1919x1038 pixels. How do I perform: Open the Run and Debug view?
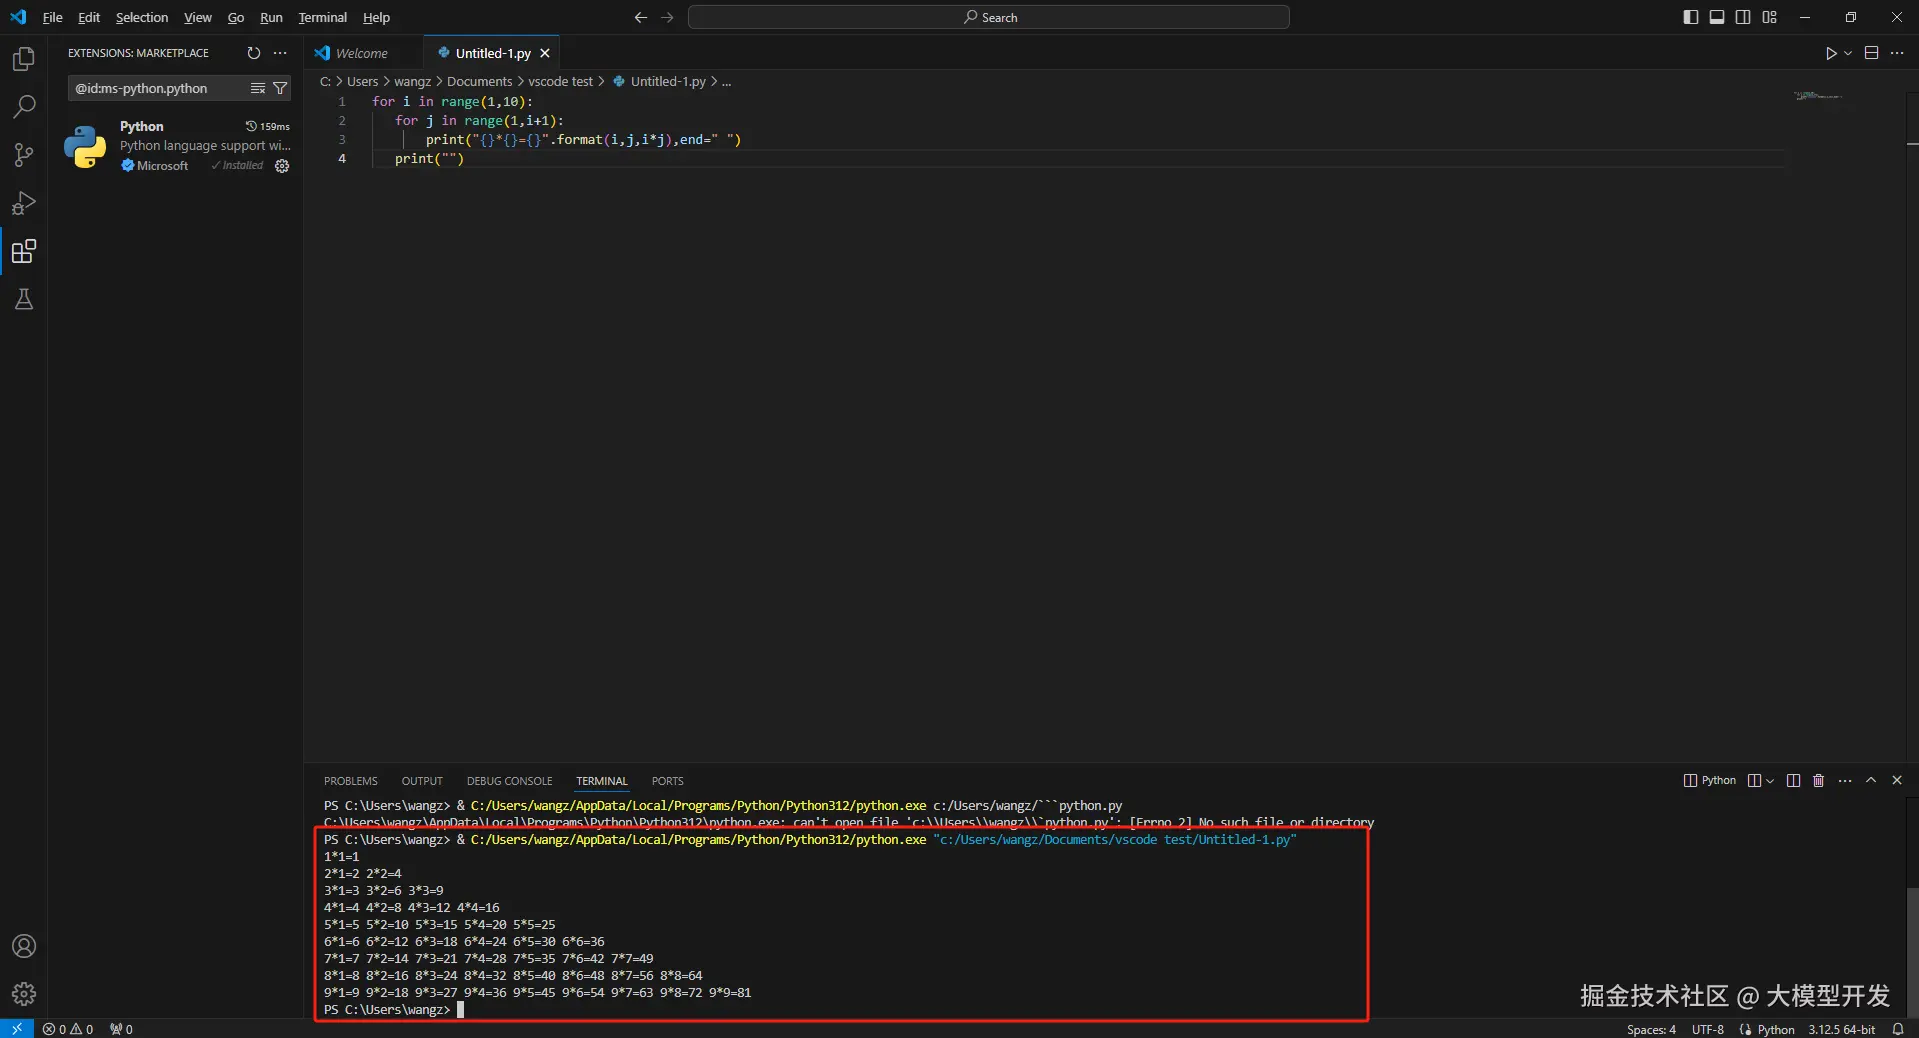[24, 203]
